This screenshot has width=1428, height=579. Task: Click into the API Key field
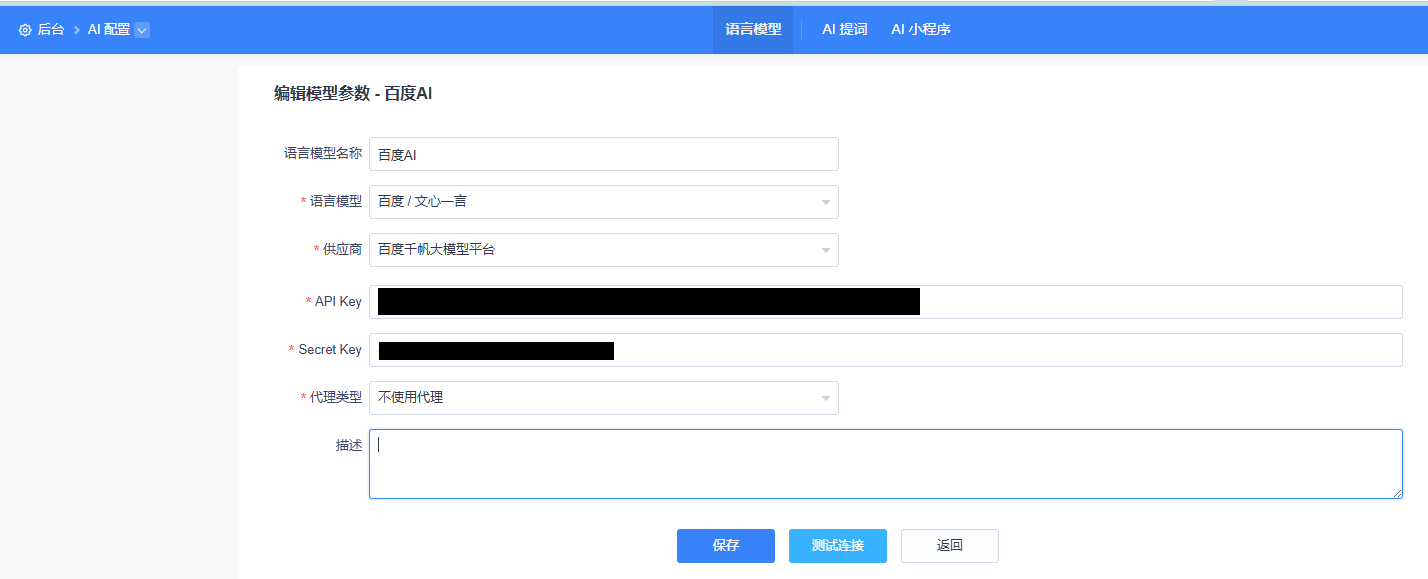(x=886, y=302)
